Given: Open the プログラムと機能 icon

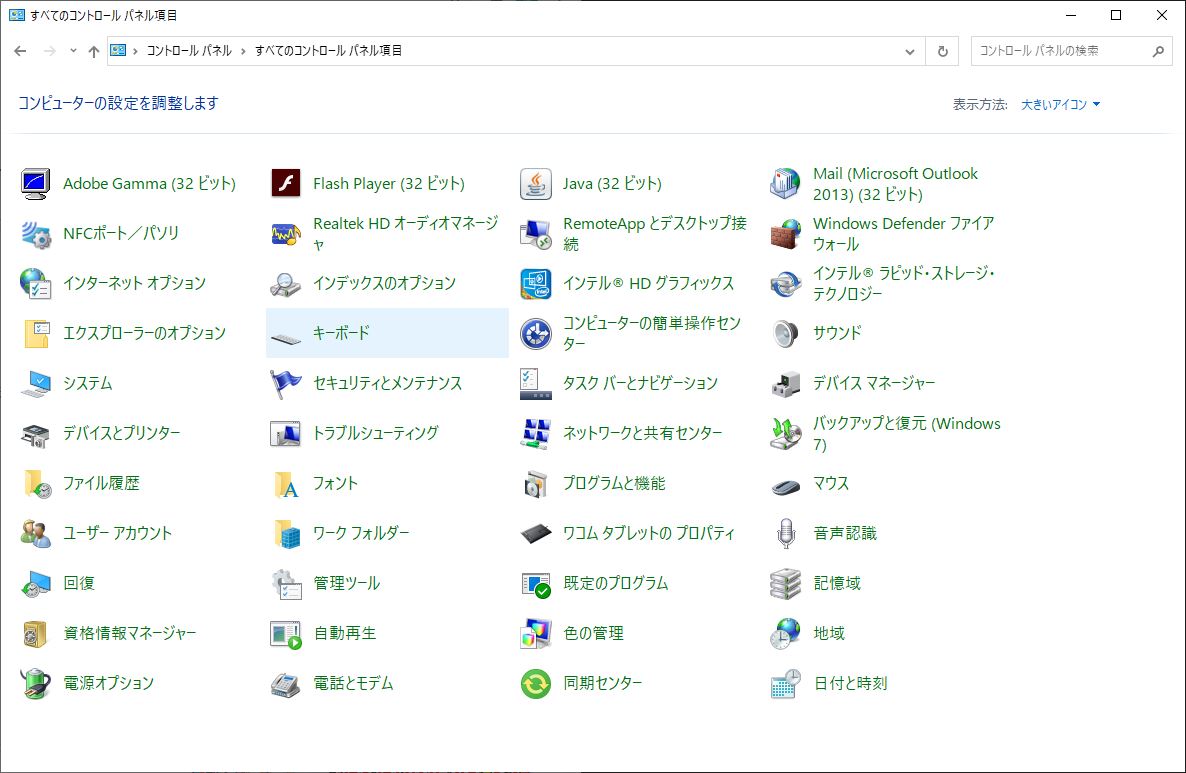Looking at the screenshot, I should [536, 483].
